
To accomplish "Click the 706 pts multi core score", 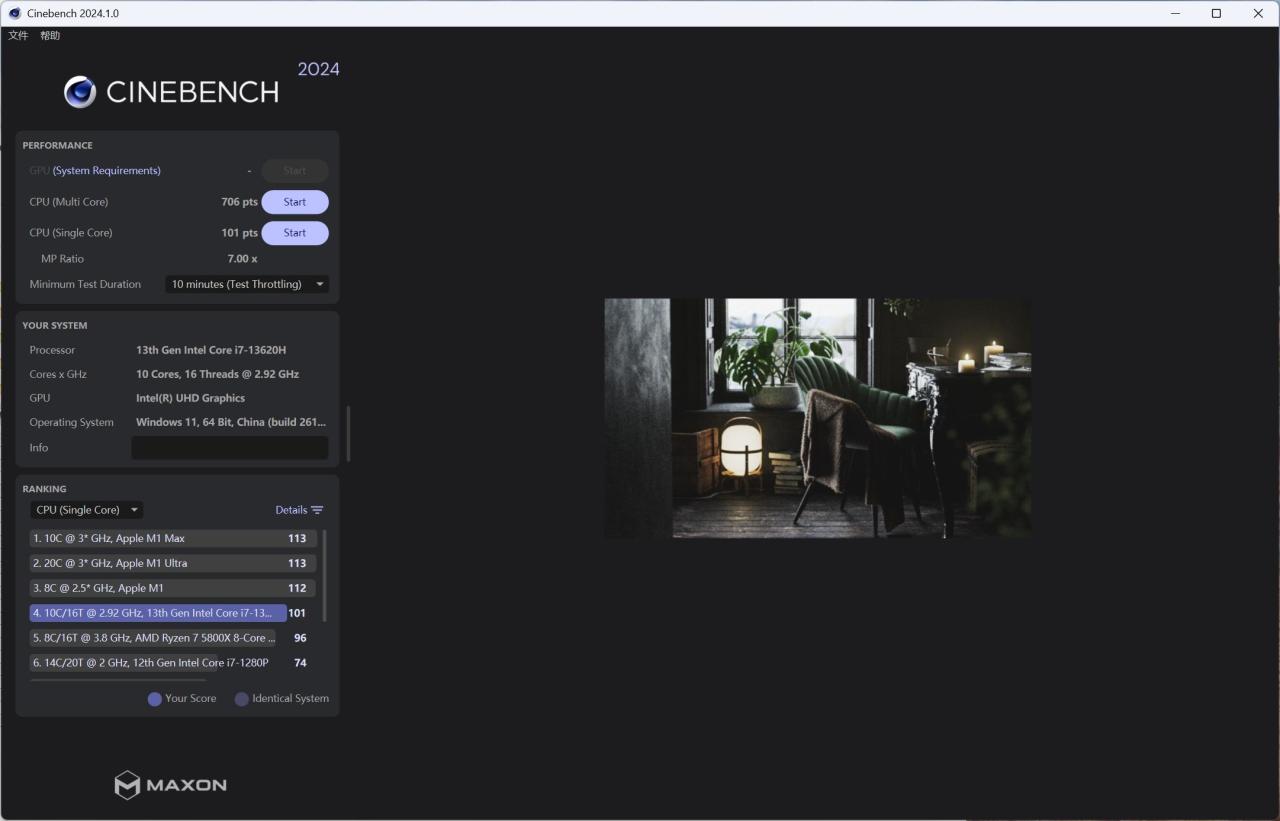I will coord(239,202).
